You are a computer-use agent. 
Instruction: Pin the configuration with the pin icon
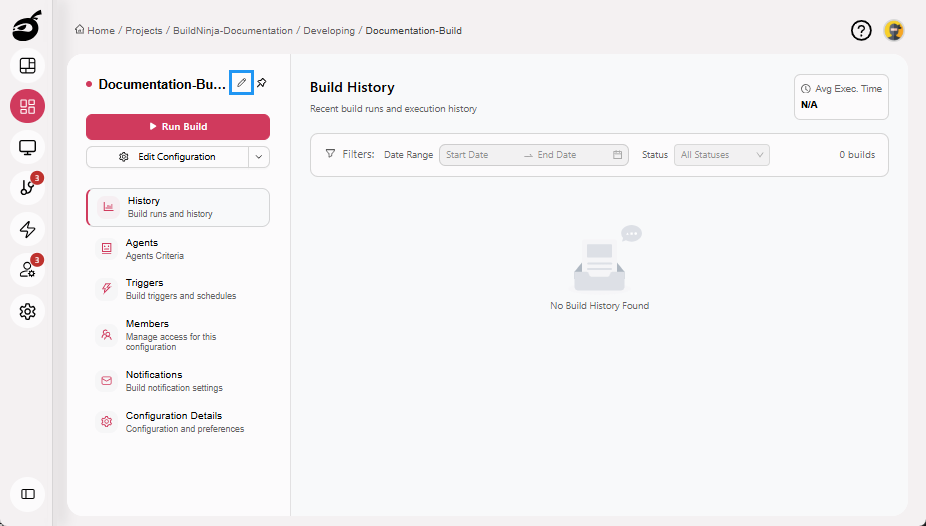click(262, 83)
